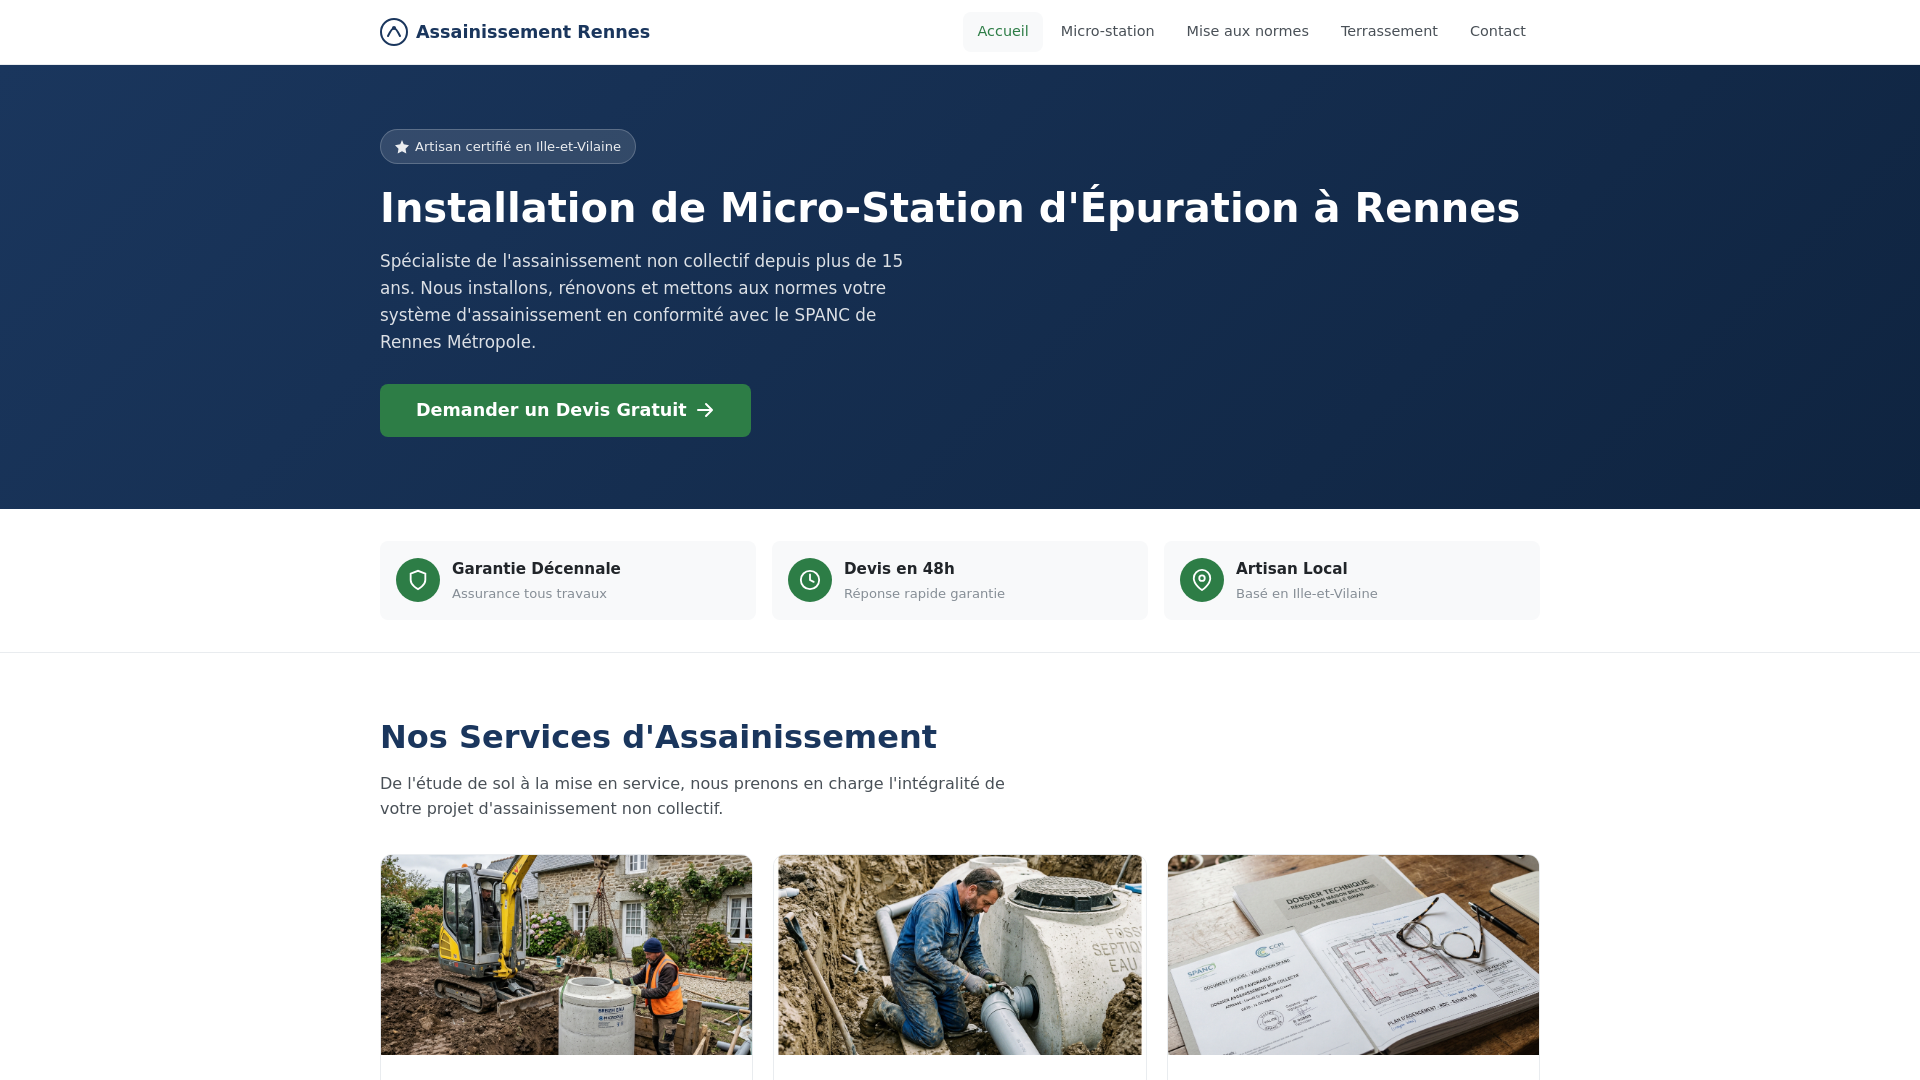The image size is (1920, 1080).
Task: Select the Artisan Local heading
Action: point(1291,569)
